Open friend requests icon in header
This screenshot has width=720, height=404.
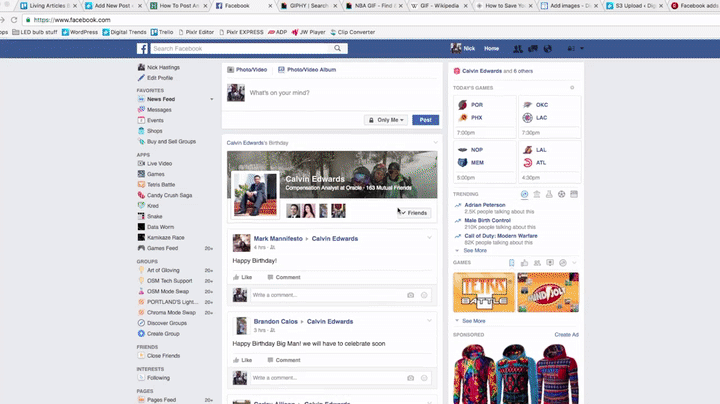(518, 49)
